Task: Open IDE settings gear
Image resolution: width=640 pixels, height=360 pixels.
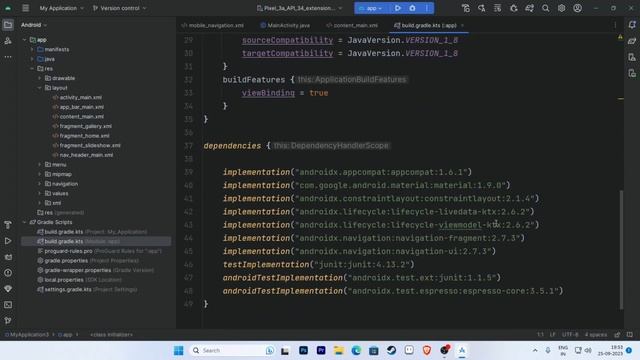Action: (x=561, y=8)
